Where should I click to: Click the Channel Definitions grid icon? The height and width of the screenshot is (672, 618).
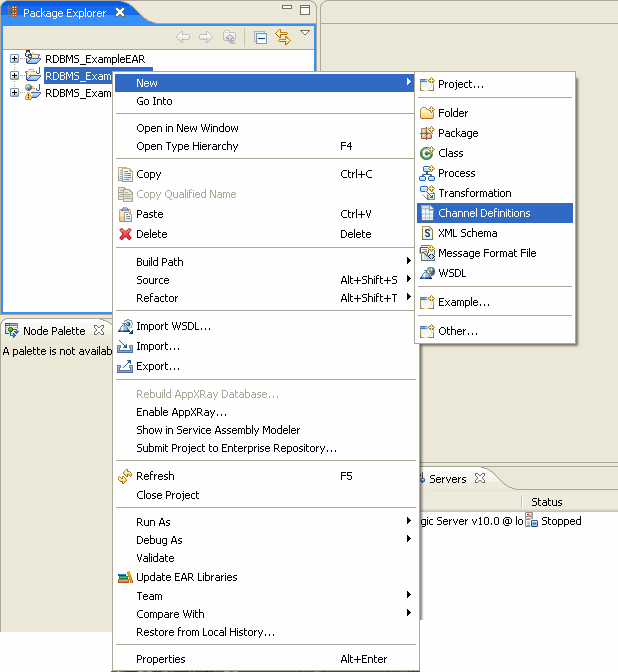pos(427,213)
